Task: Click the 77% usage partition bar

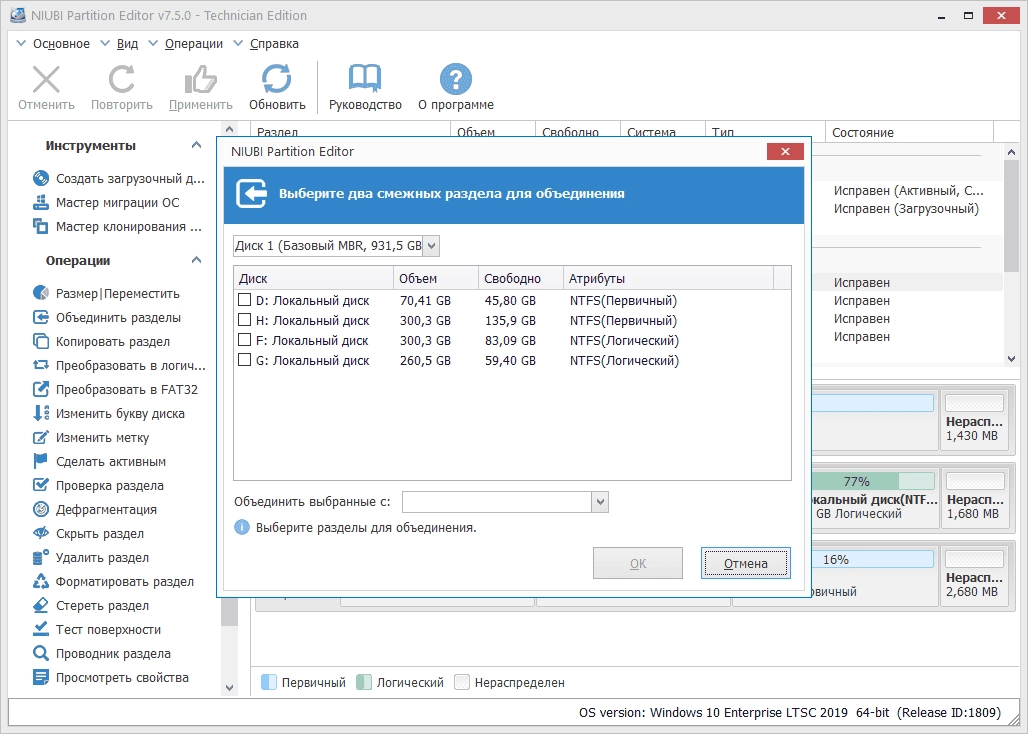Action: coord(873,481)
